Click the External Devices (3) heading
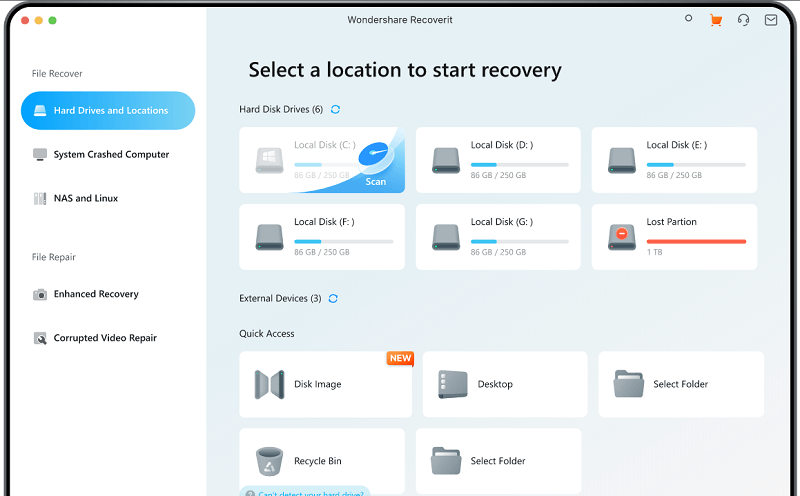This screenshot has width=800, height=496. click(x=280, y=299)
